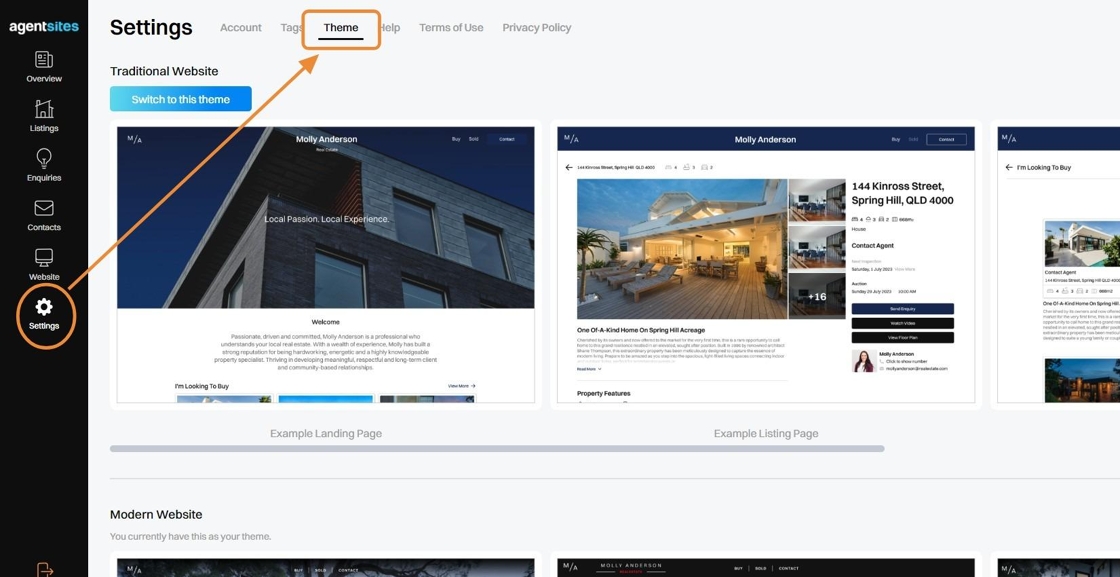Open the Website monitor icon
Viewport: 1120px width, 577px height.
tap(44, 257)
